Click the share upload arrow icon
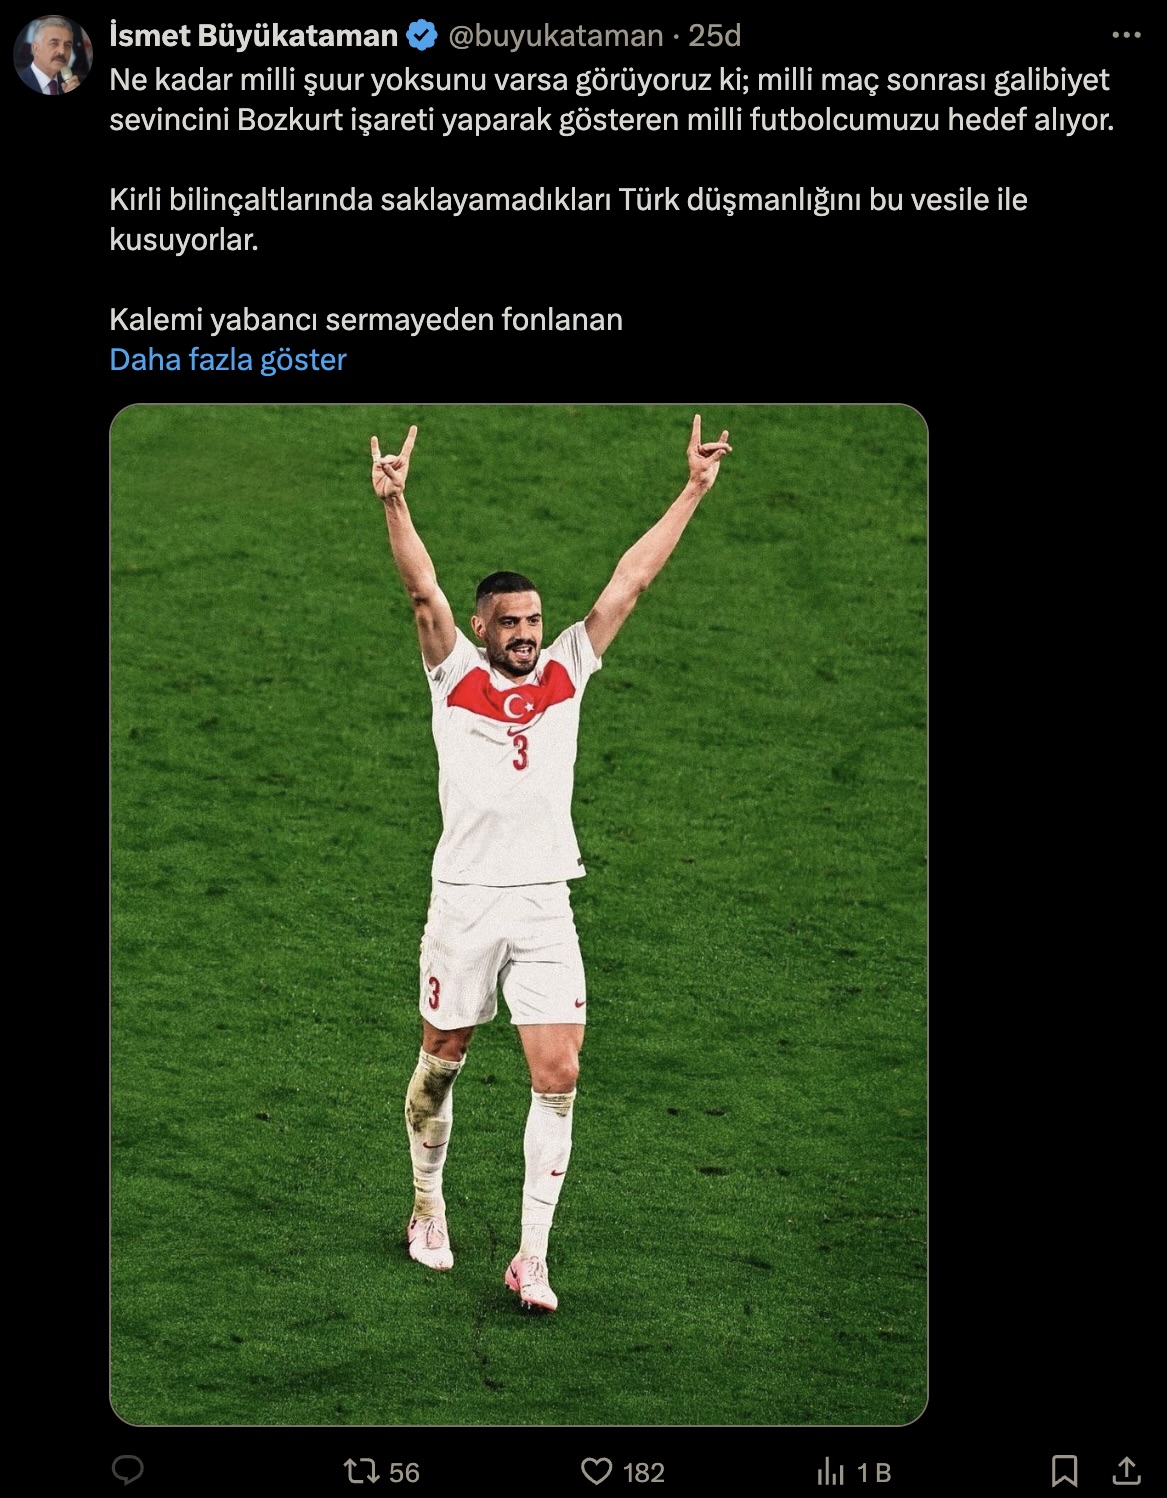The width and height of the screenshot is (1167, 1498). pos(1126,1470)
